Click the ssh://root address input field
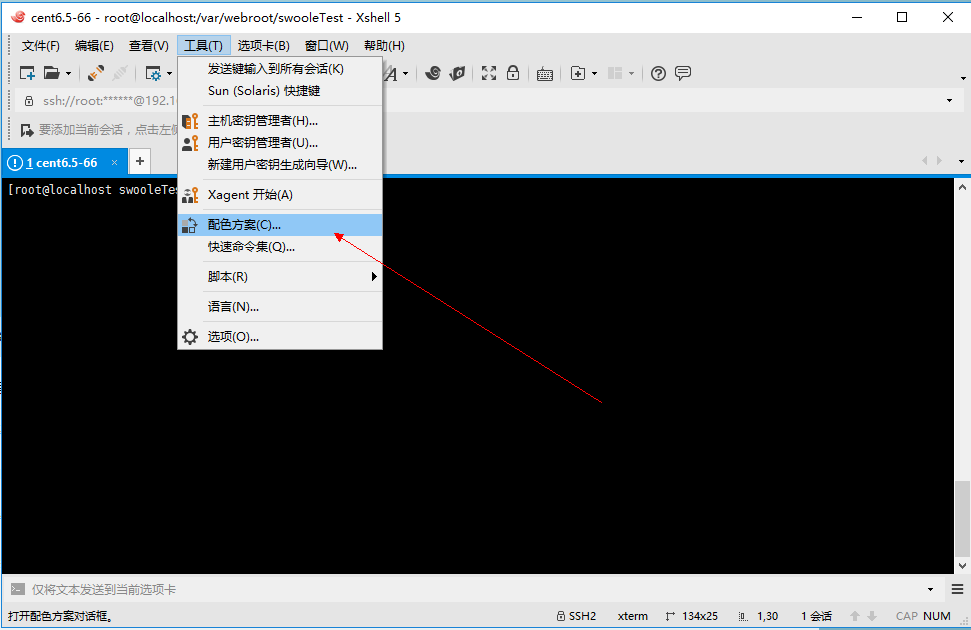The width and height of the screenshot is (971, 630). (x=489, y=101)
